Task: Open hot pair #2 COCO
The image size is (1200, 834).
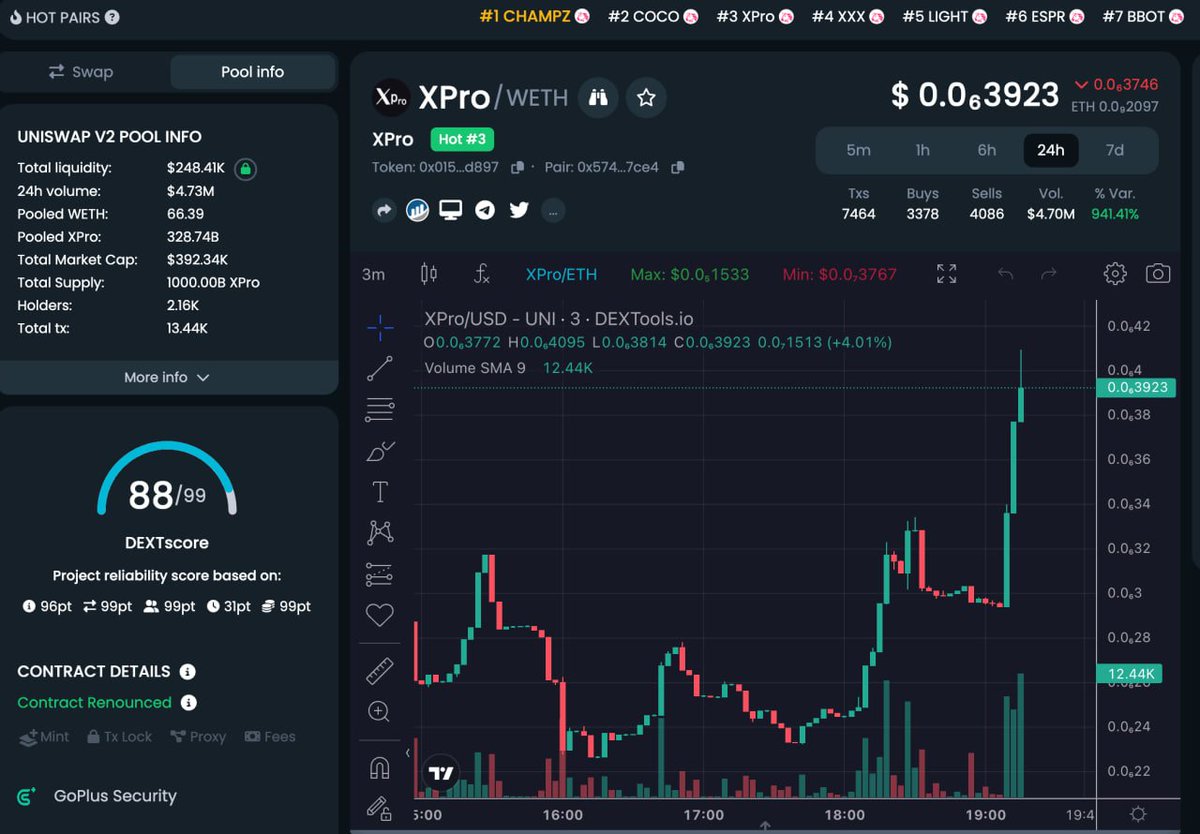Action: 653,17
